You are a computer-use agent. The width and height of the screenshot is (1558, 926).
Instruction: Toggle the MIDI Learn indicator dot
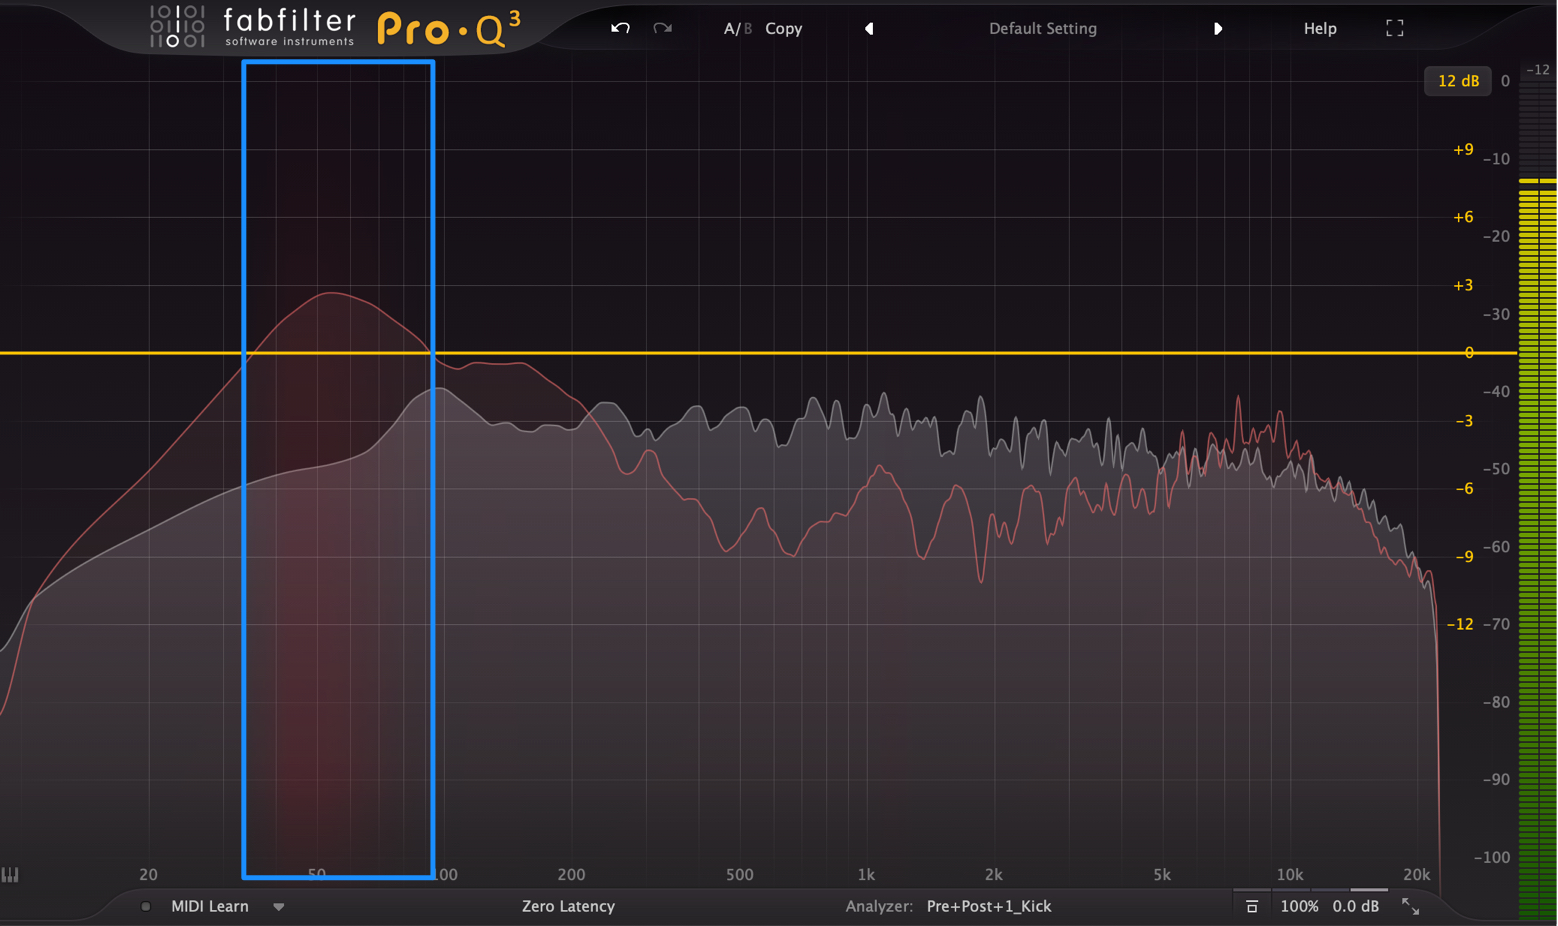[x=146, y=907]
